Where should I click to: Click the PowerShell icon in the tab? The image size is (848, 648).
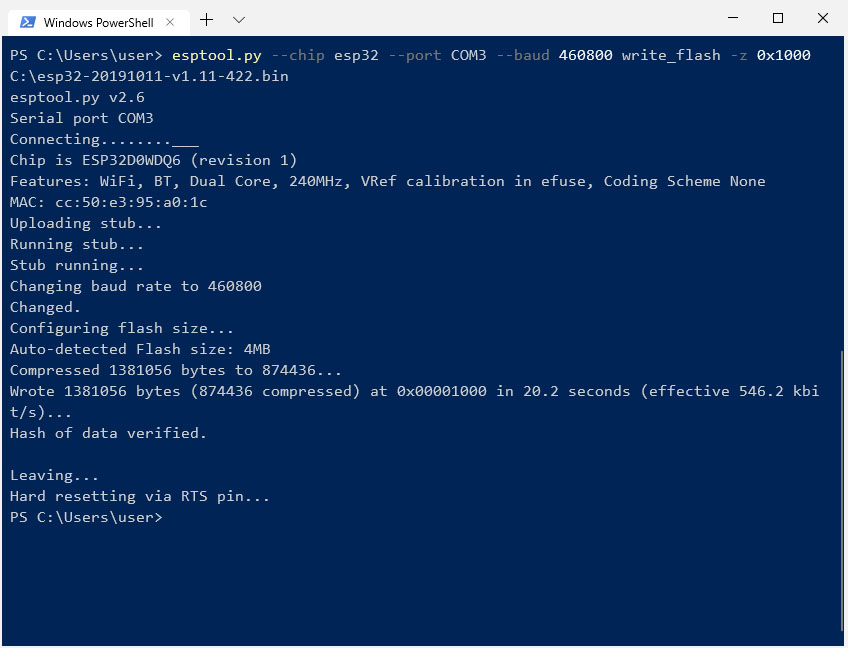point(28,22)
